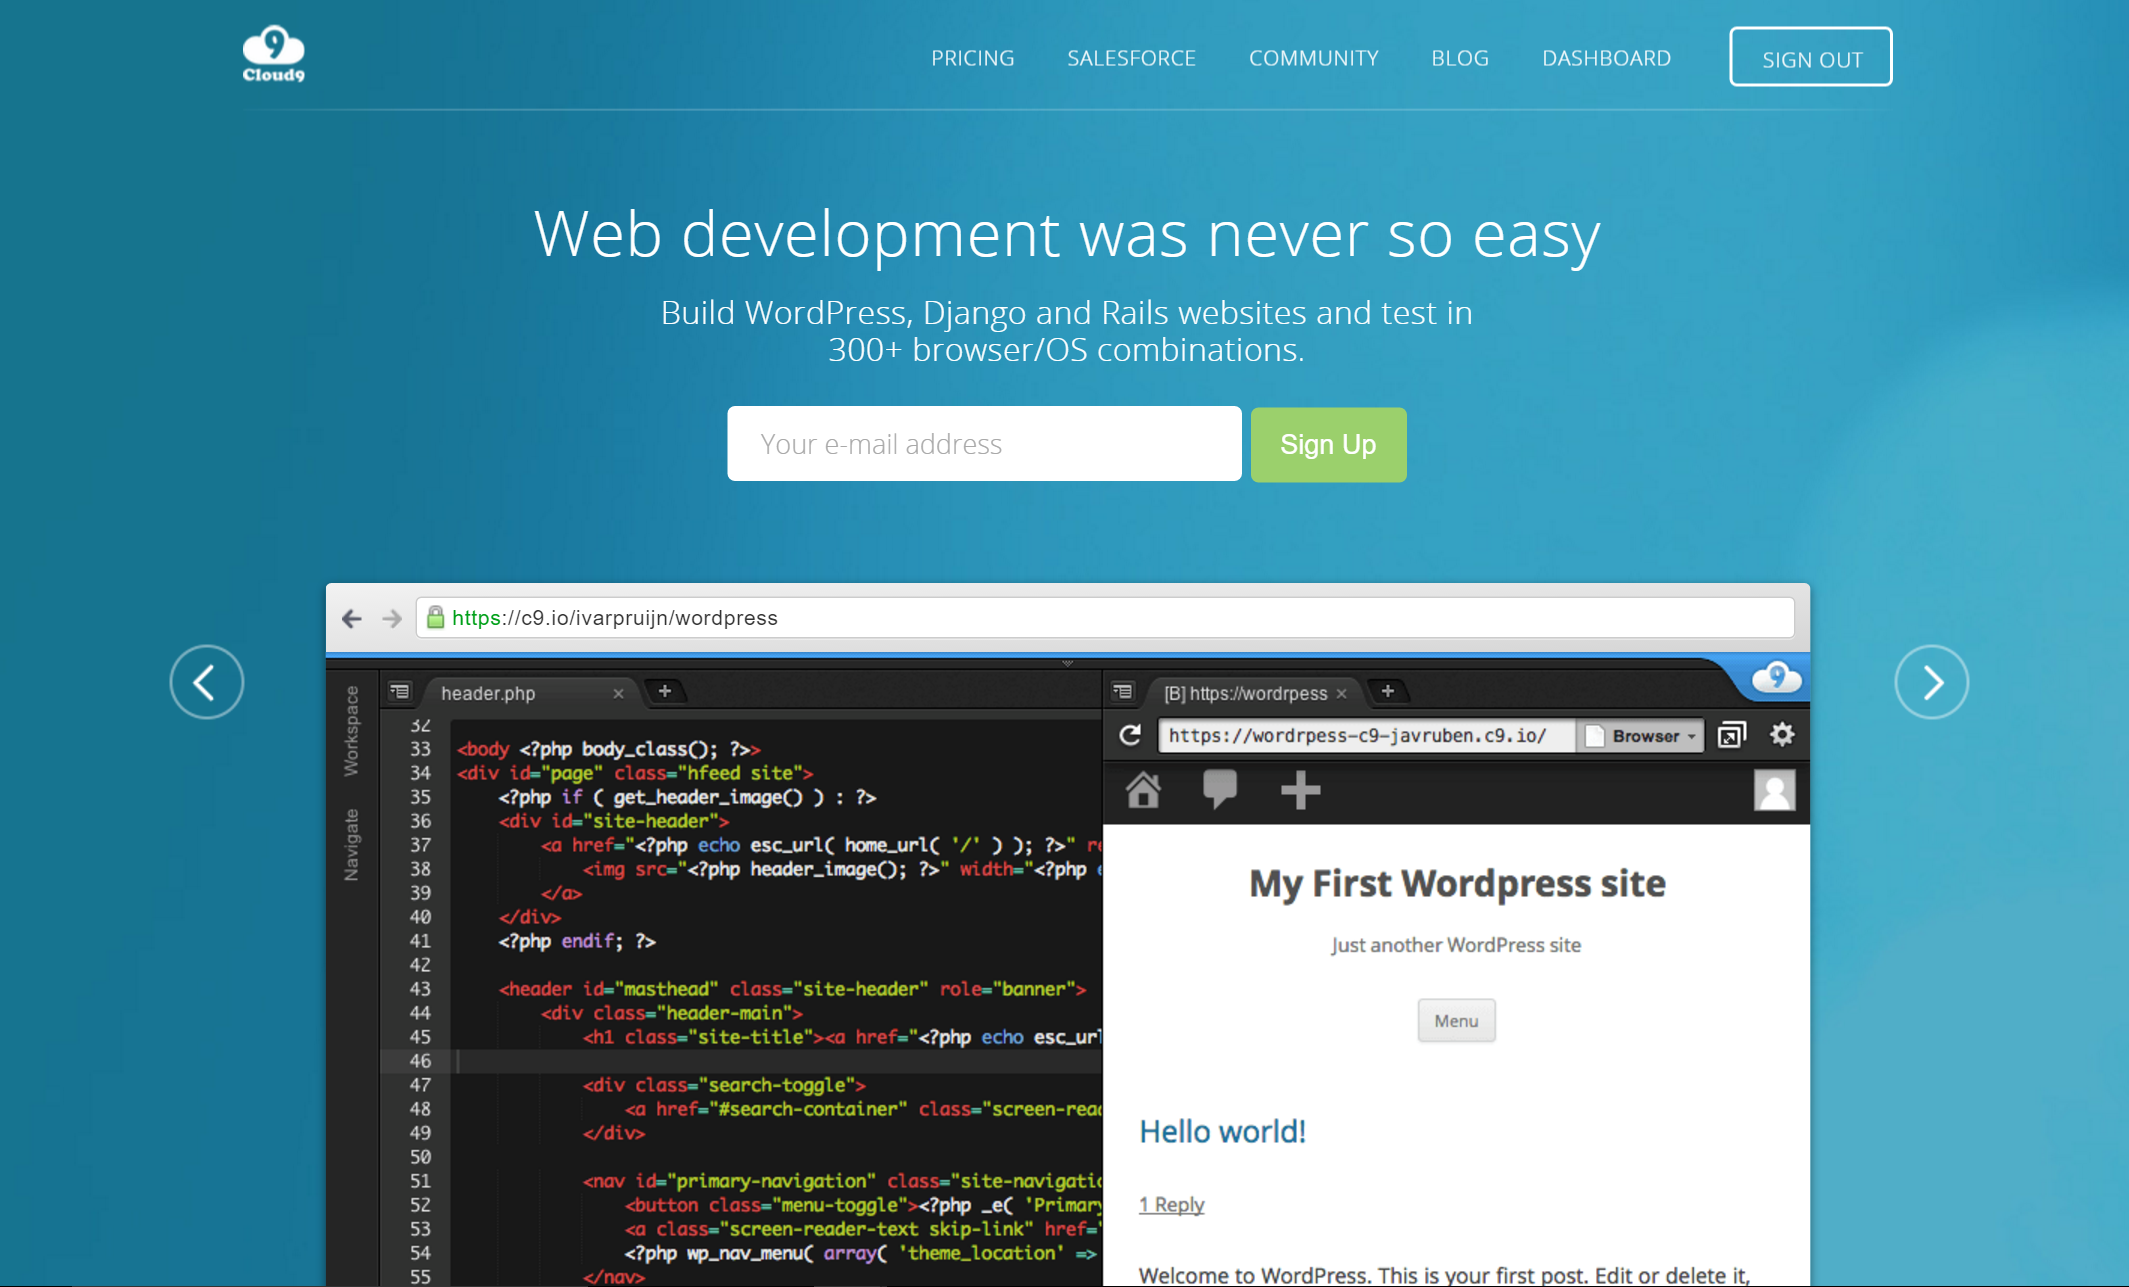Click the e-mail address input field

(984, 444)
